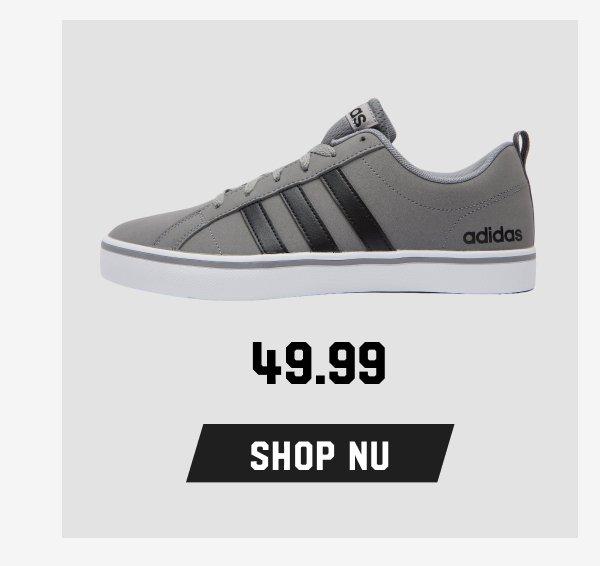The height and width of the screenshot is (566, 600).
Task: Tap the adidas label on the shoe tongue
Action: click(359, 117)
